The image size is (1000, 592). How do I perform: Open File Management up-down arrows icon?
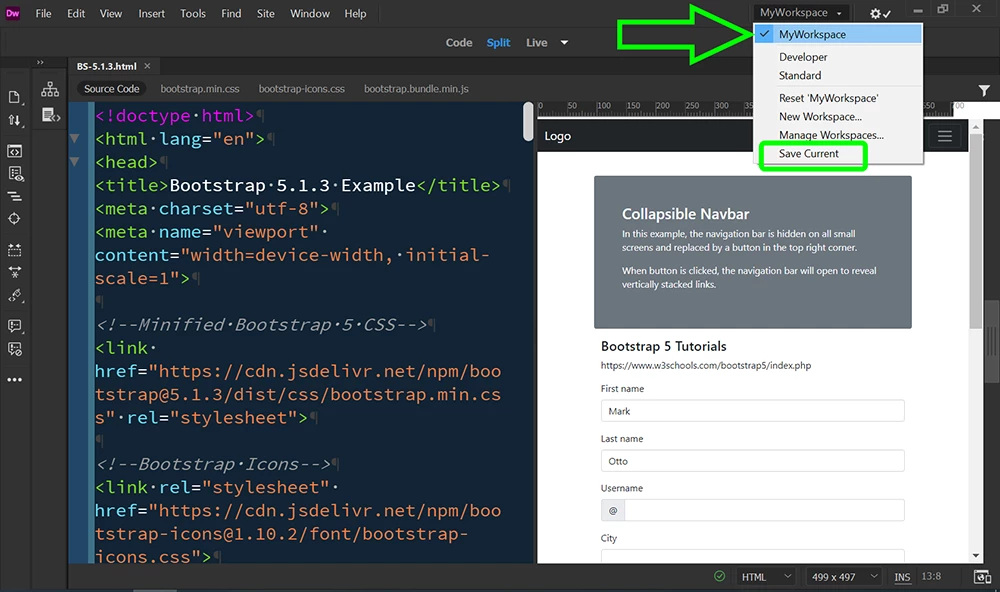click(14, 120)
